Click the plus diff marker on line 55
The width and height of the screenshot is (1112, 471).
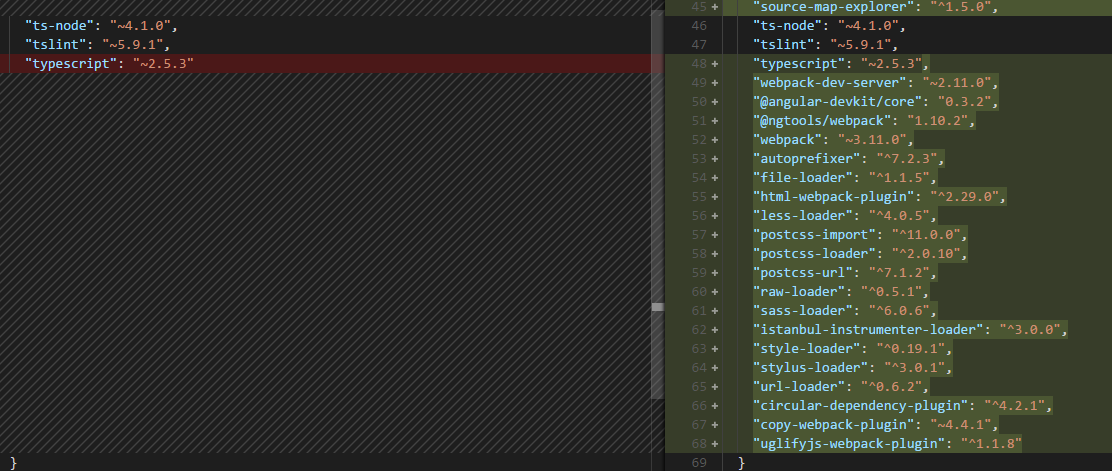pos(715,197)
